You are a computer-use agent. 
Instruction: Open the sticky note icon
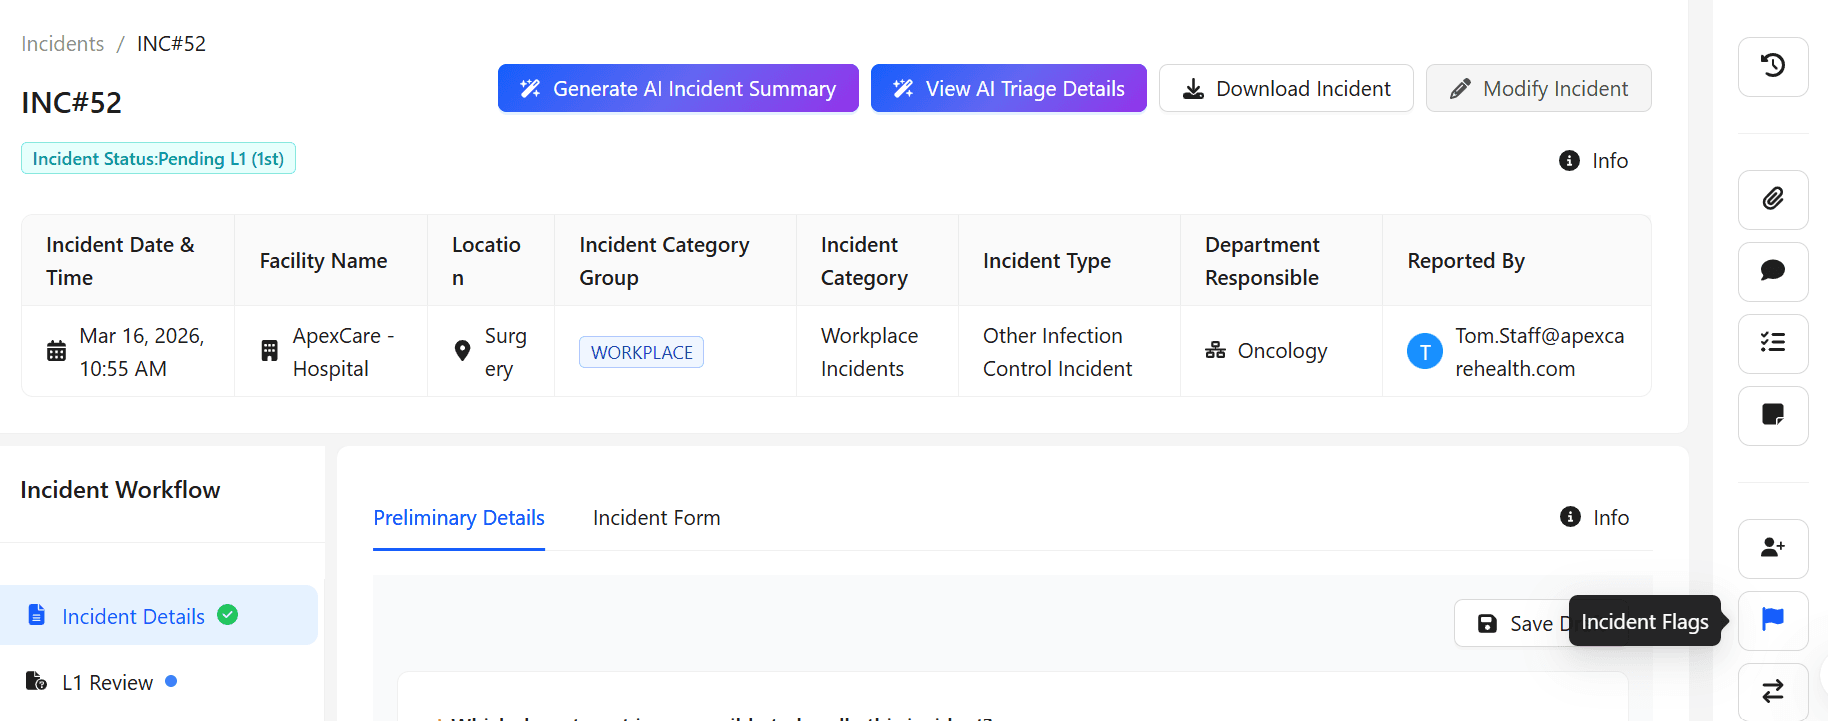[x=1772, y=415]
